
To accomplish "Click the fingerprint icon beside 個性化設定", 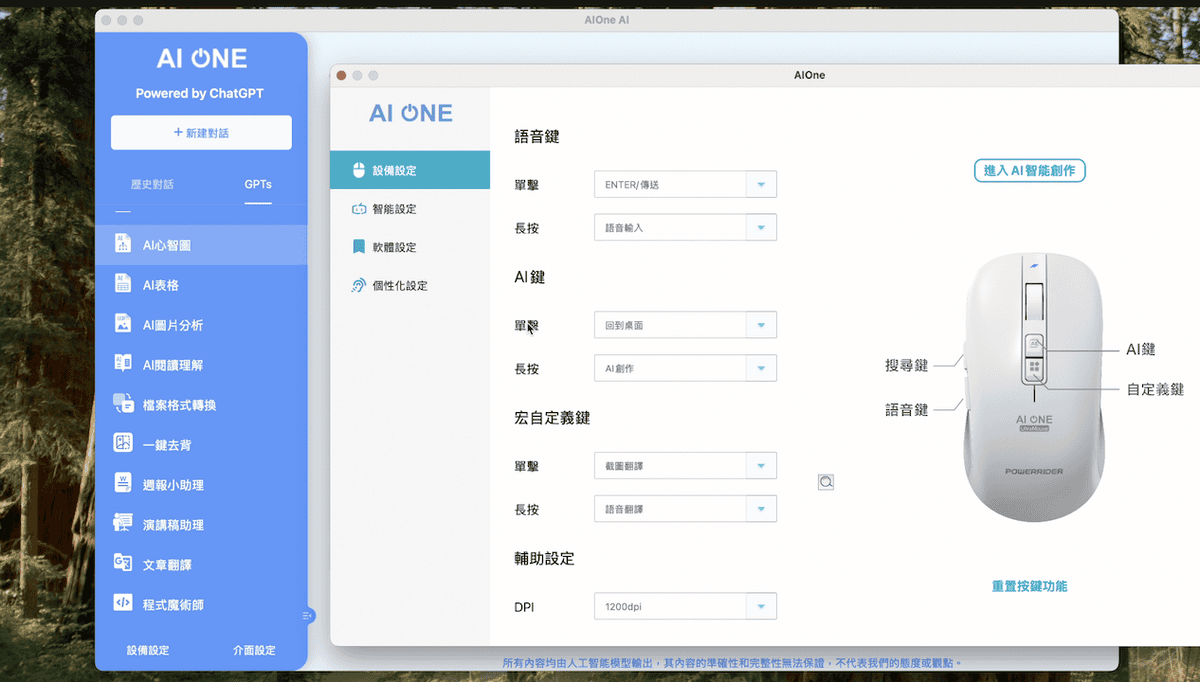I will click(x=359, y=285).
